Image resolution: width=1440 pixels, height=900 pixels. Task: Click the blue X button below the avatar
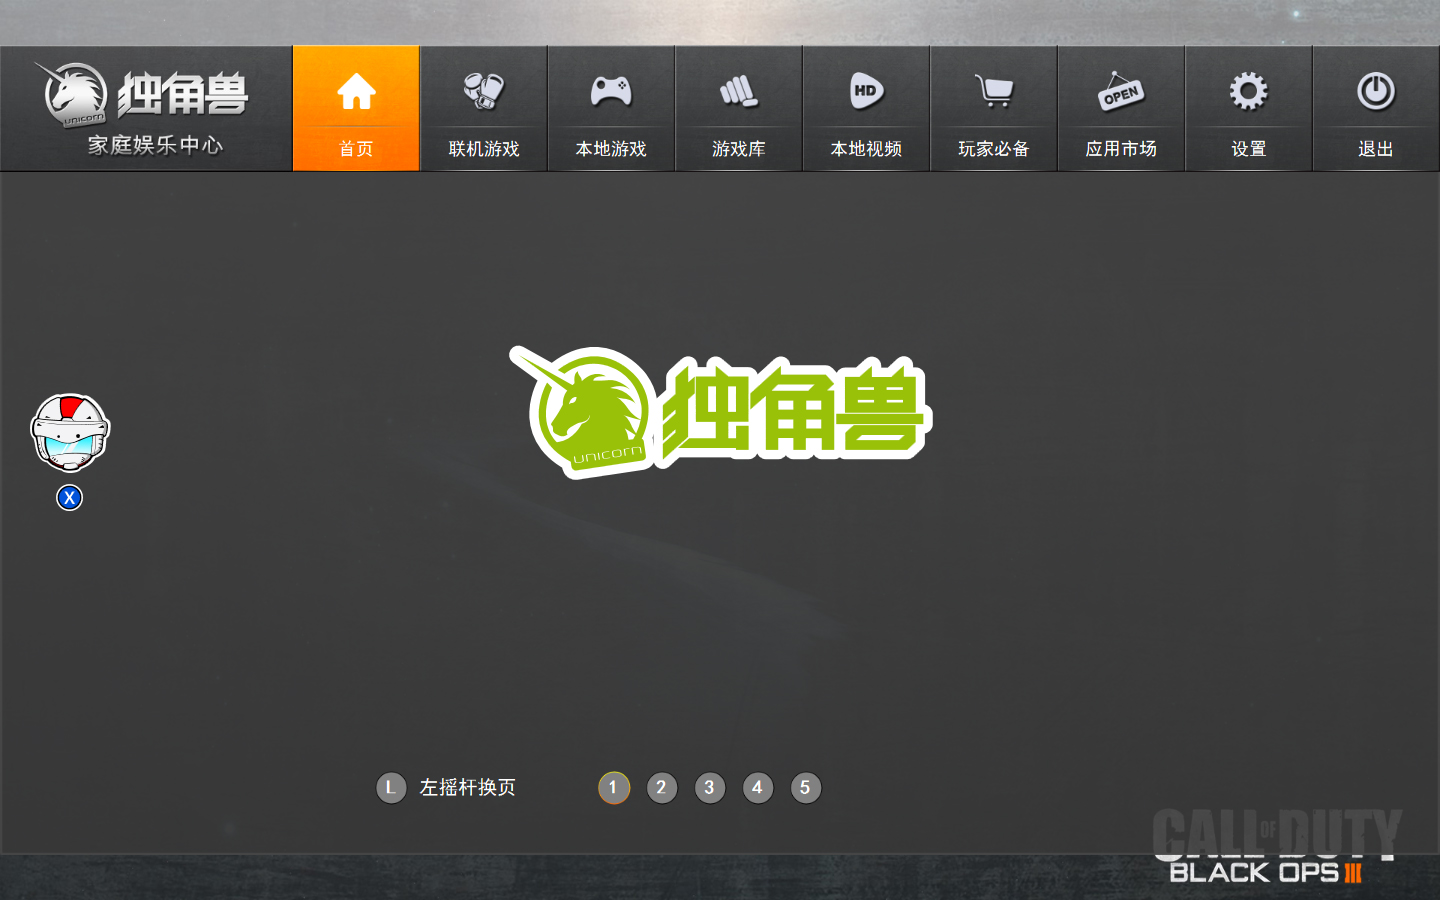click(x=68, y=497)
